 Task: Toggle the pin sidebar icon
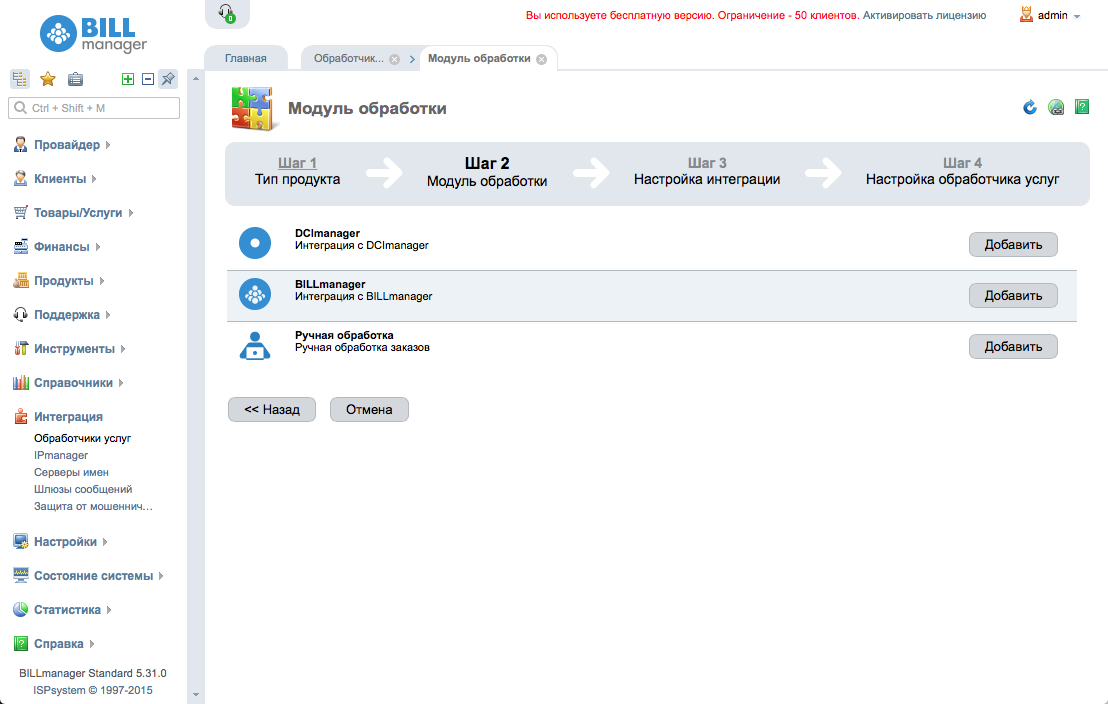[x=168, y=79]
